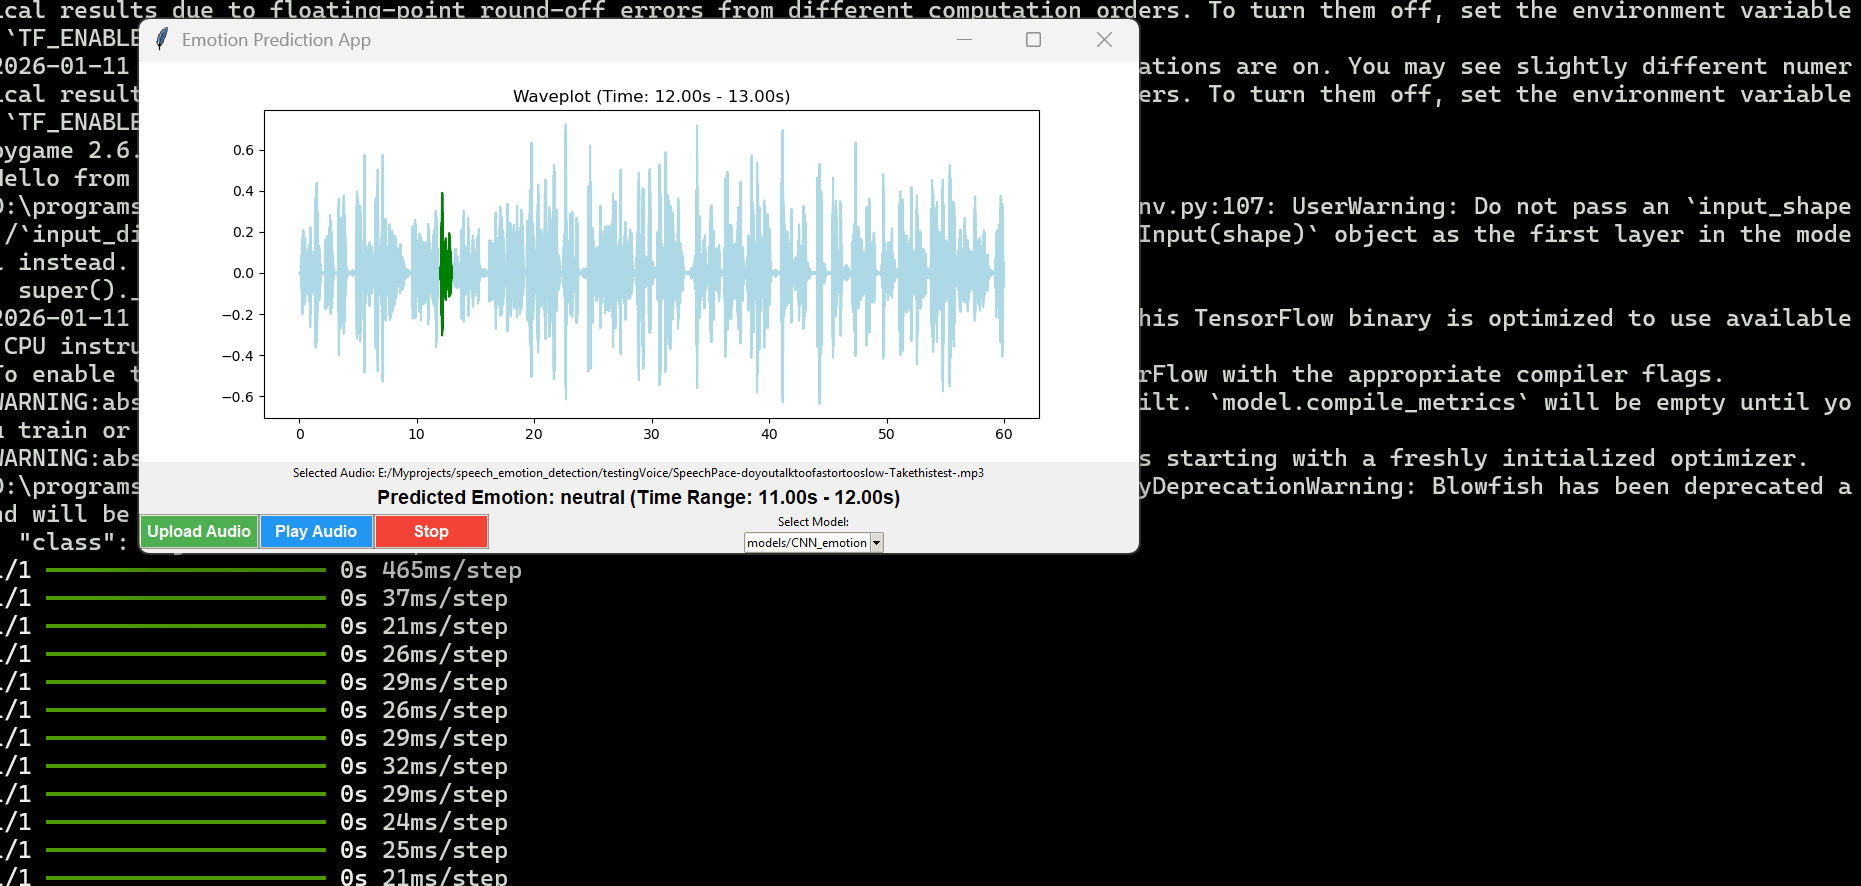Image resolution: width=1861 pixels, height=886 pixels.
Task: Click the Select Model label
Action: click(813, 522)
